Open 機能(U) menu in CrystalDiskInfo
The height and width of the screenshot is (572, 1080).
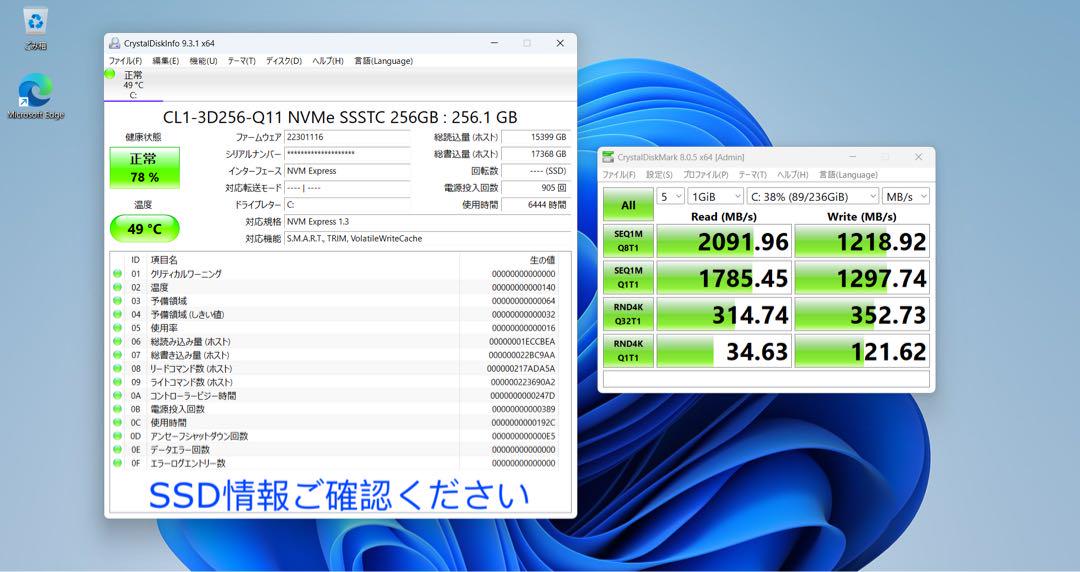(203, 61)
